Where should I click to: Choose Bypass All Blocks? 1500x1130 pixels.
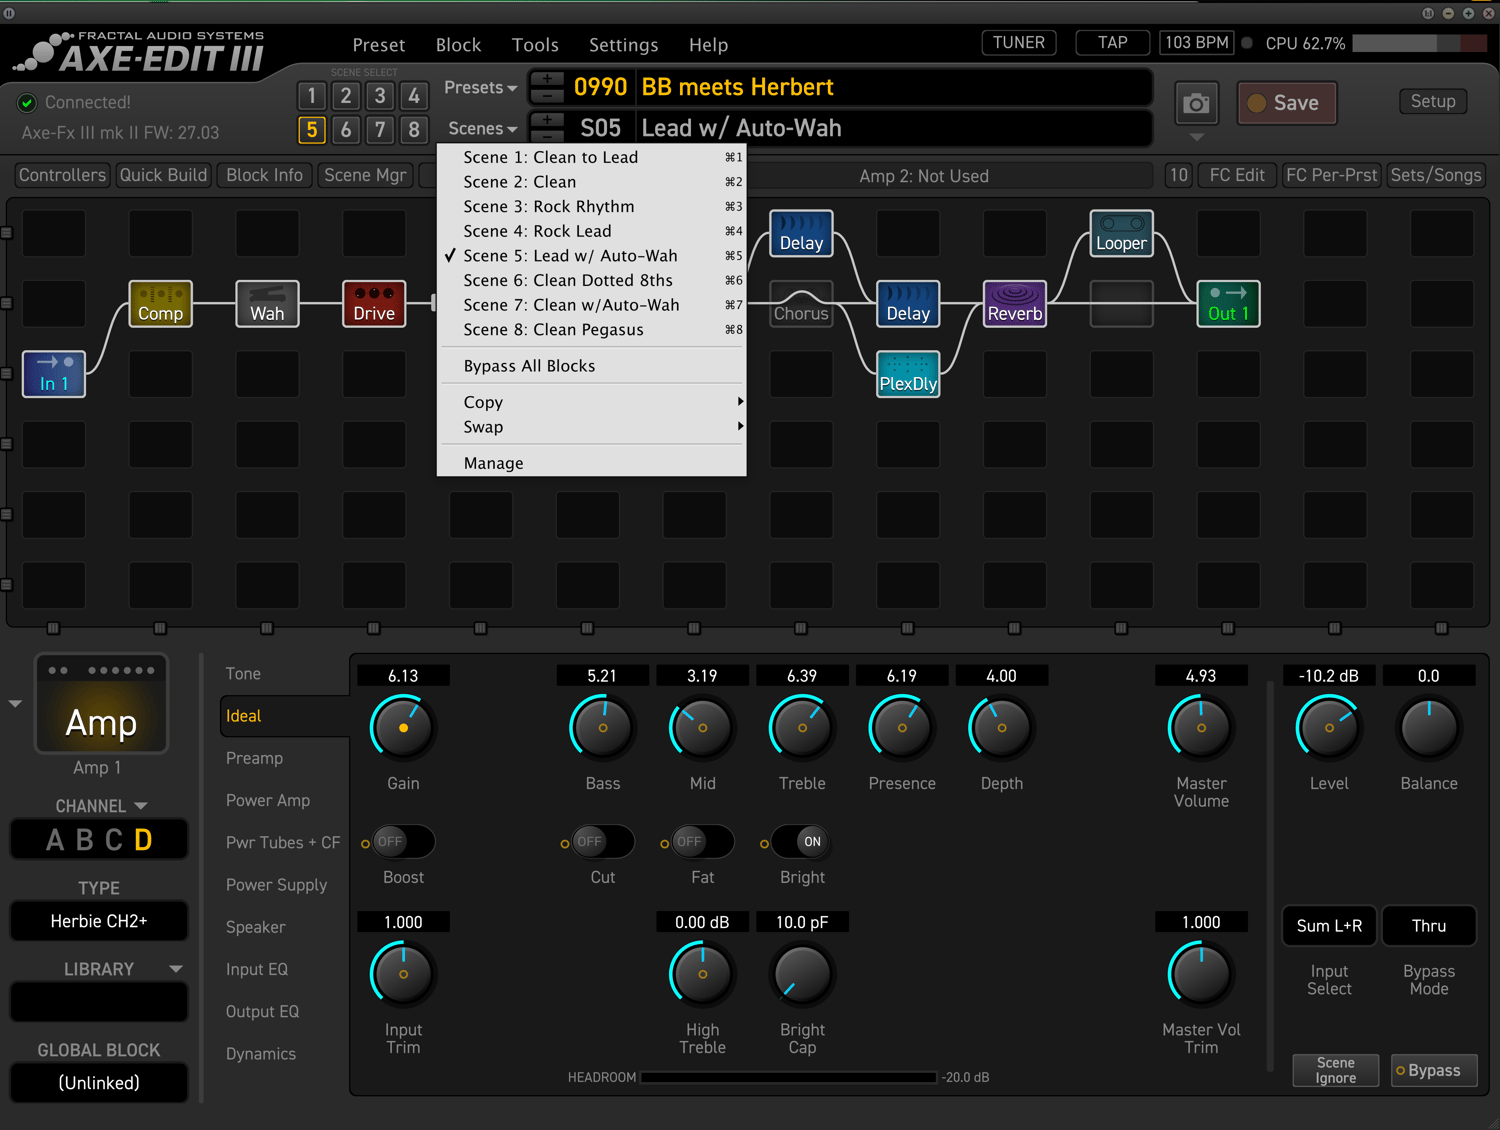[592, 366]
